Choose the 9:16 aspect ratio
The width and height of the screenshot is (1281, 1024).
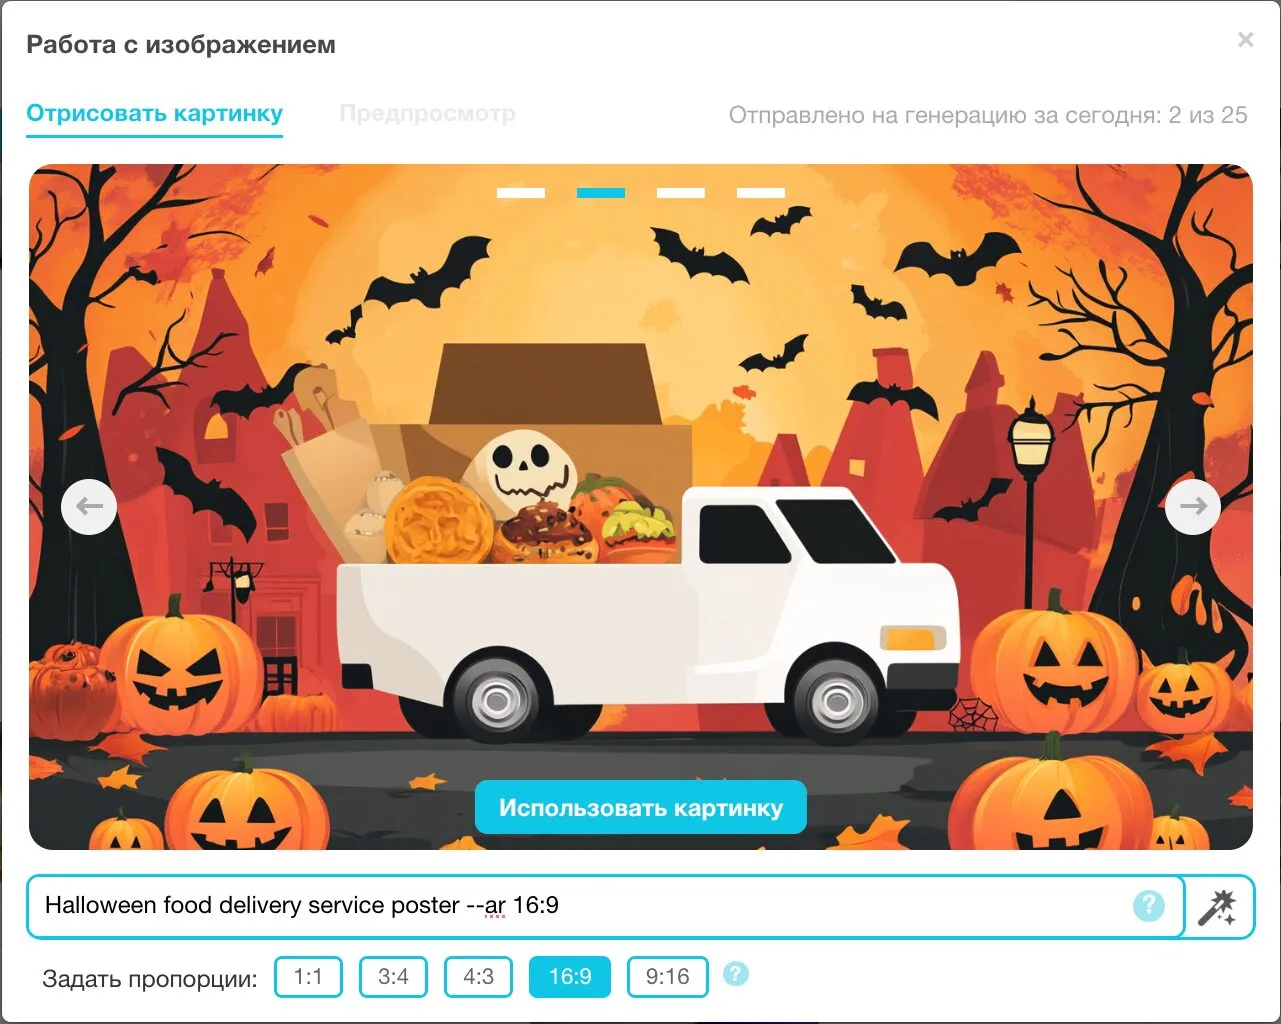tap(668, 977)
